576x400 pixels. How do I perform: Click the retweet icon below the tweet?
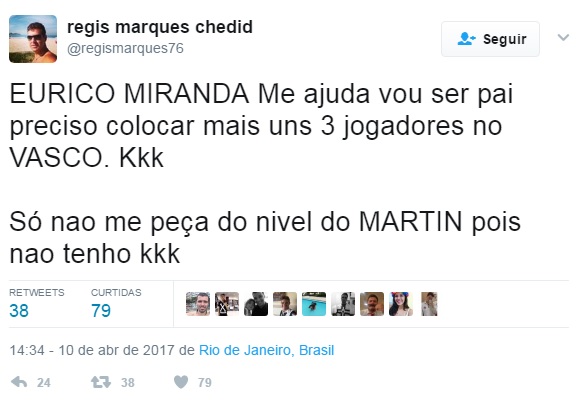tap(101, 382)
